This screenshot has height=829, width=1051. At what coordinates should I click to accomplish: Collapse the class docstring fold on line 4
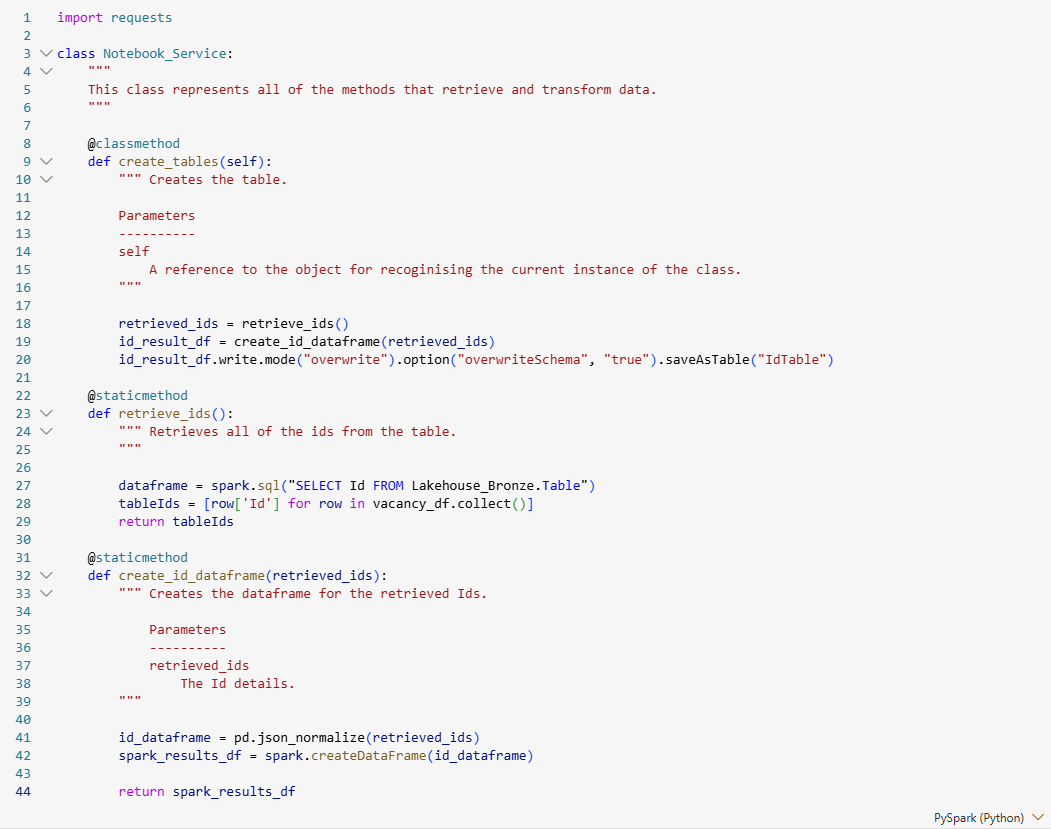pyautogui.click(x=45, y=72)
